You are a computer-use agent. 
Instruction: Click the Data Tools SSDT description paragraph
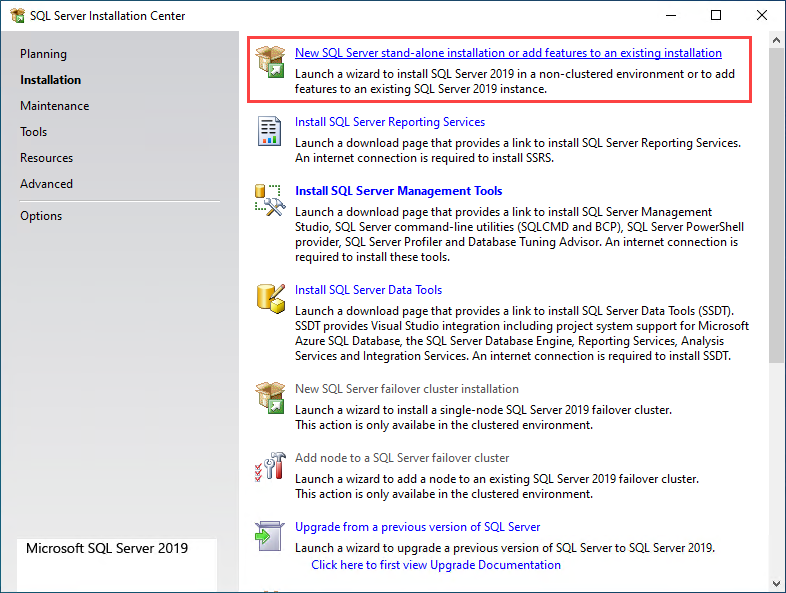pyautogui.click(x=522, y=333)
